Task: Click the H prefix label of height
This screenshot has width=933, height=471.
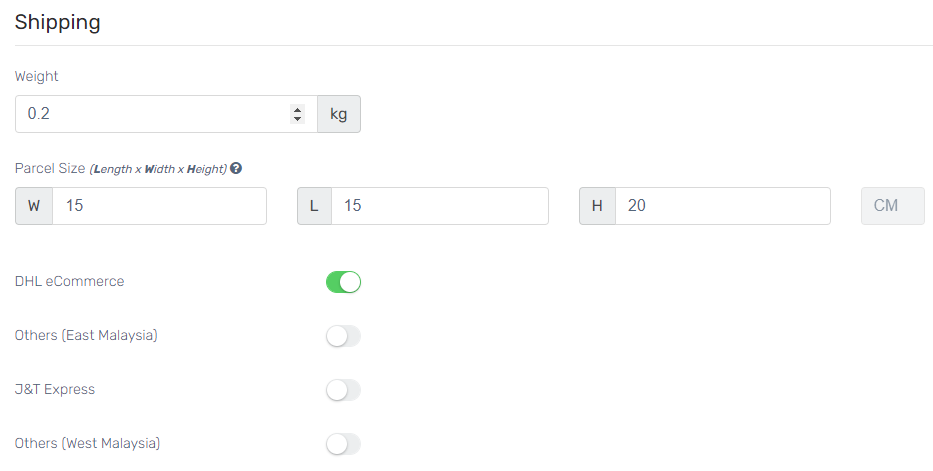Action: click(597, 206)
